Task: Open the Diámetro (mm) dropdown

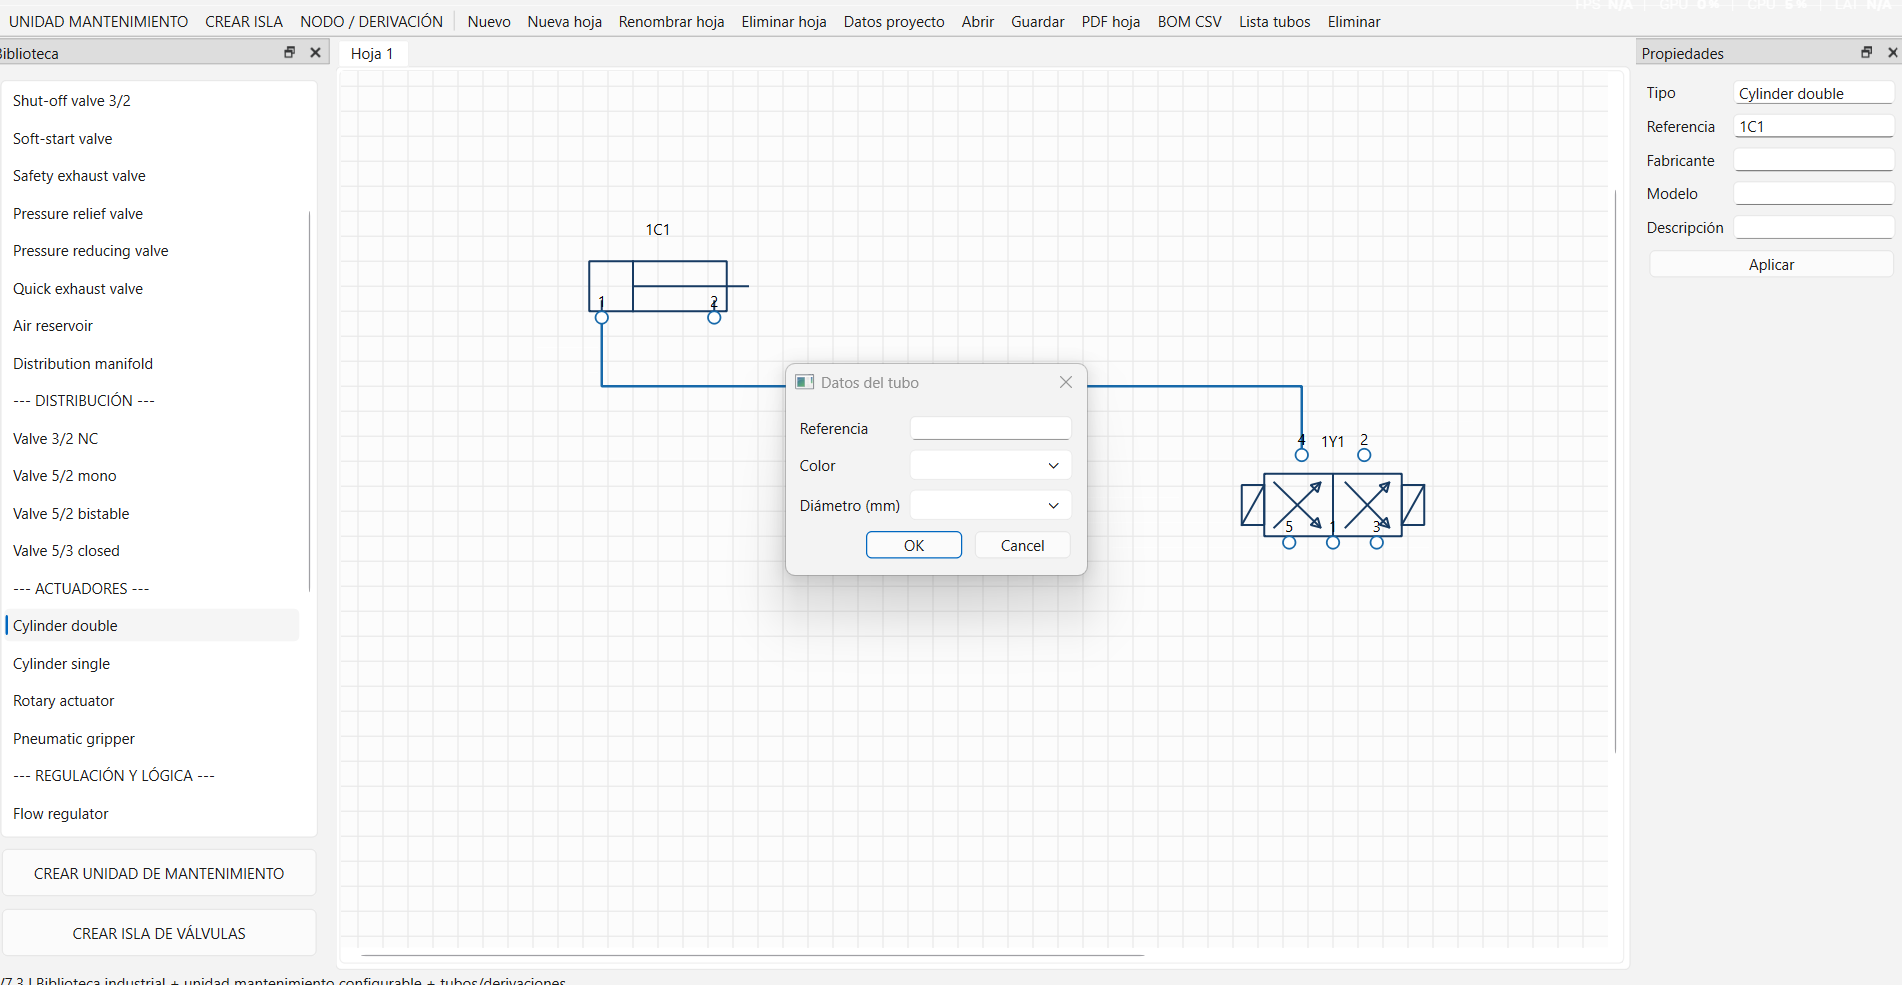Action: click(990, 505)
